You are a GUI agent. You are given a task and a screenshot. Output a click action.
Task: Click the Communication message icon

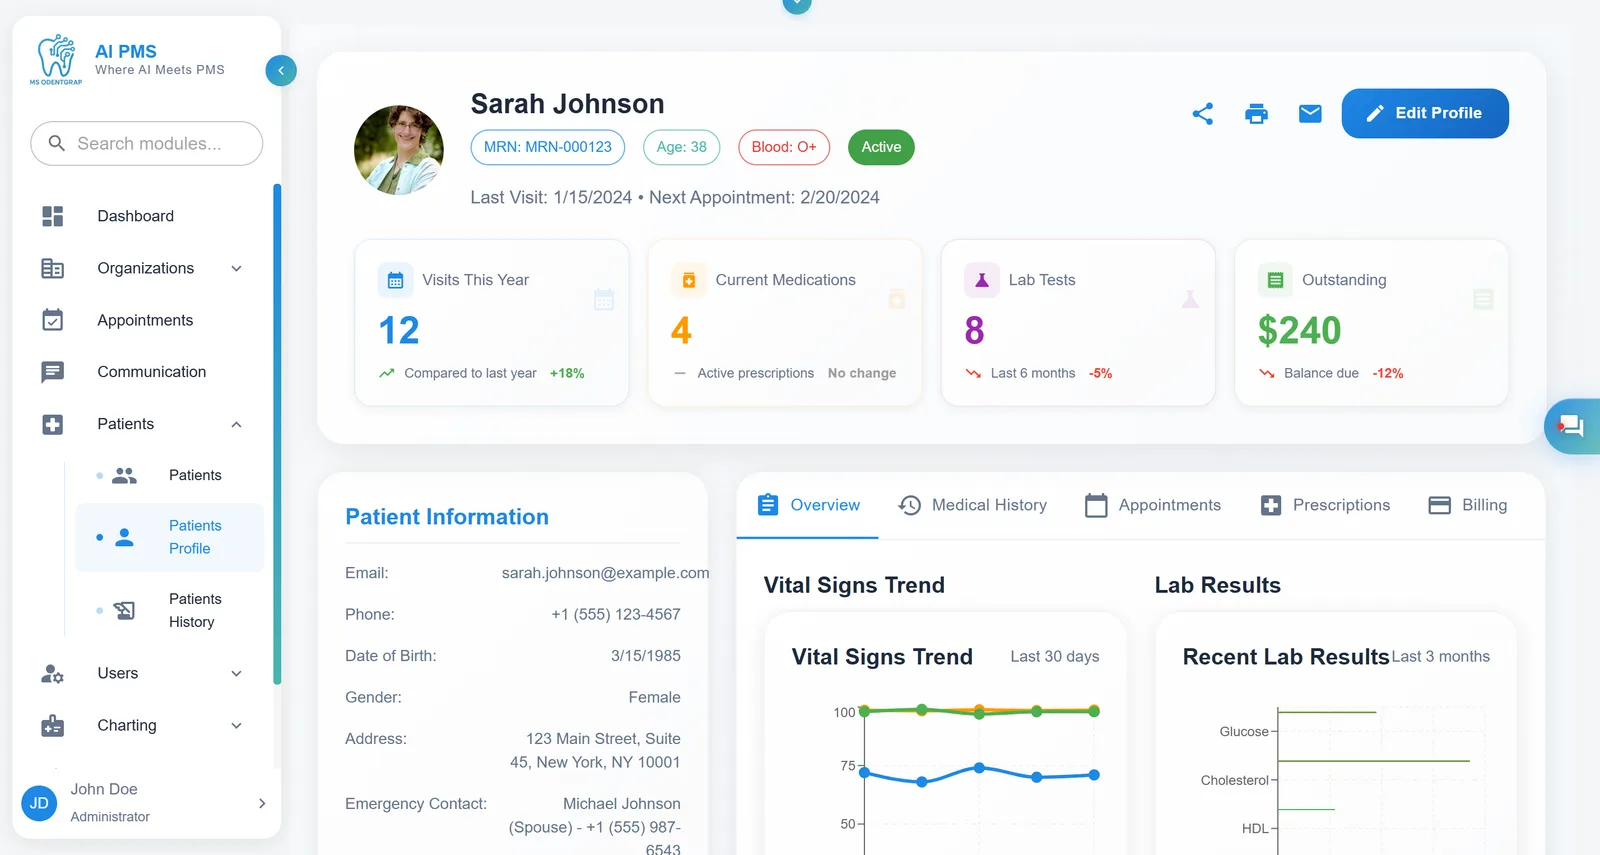(53, 372)
